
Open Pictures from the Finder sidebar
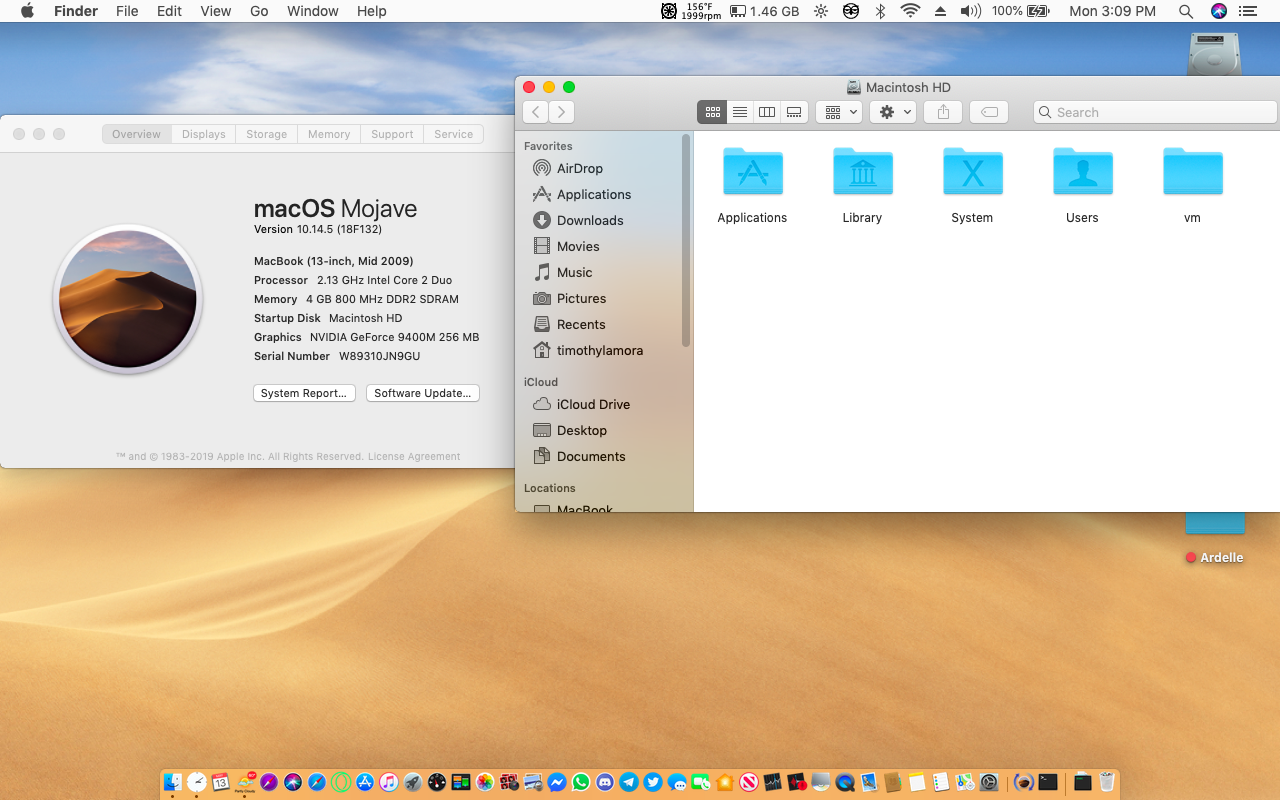click(x=580, y=298)
